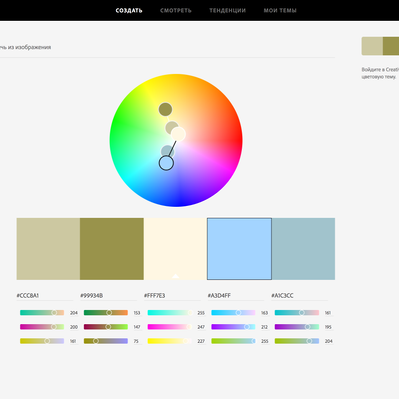Edit the #A1C3CC hex field
The width and height of the screenshot is (399, 399).
point(300,296)
